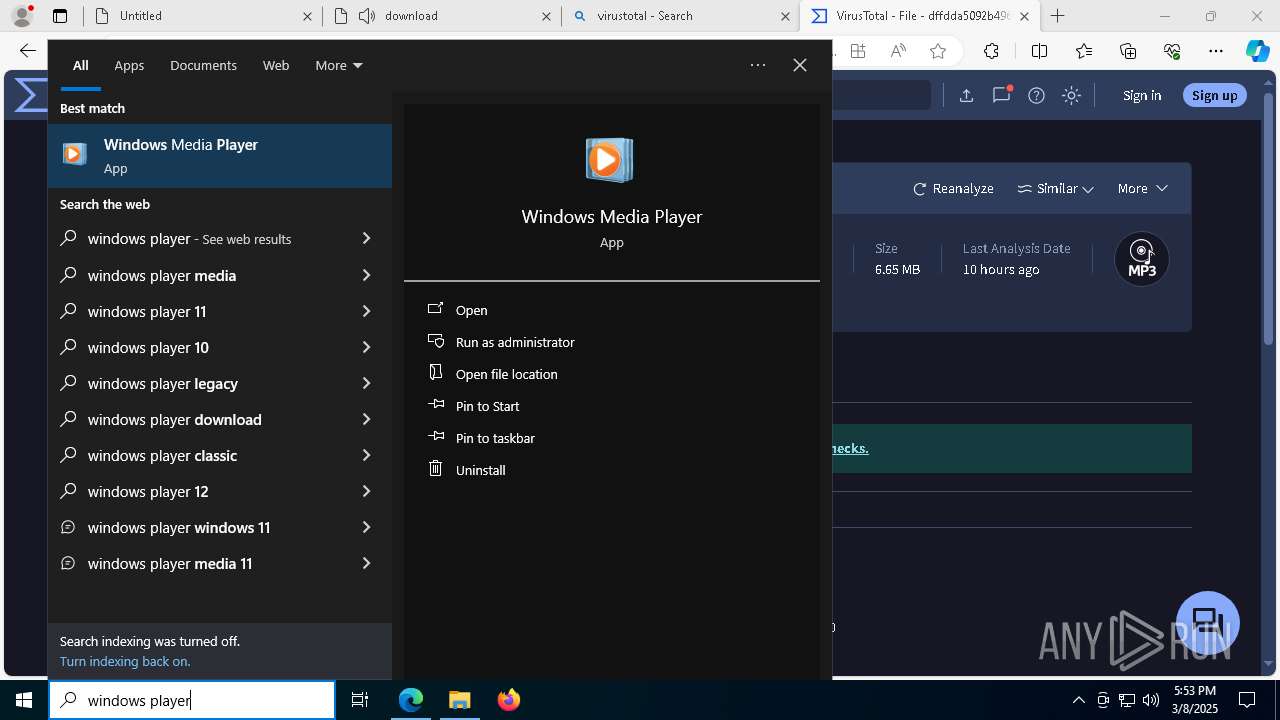Viewport: 1280px width, 720px height.
Task: Switch to the virustotal - Search tab
Action: click(x=680, y=16)
